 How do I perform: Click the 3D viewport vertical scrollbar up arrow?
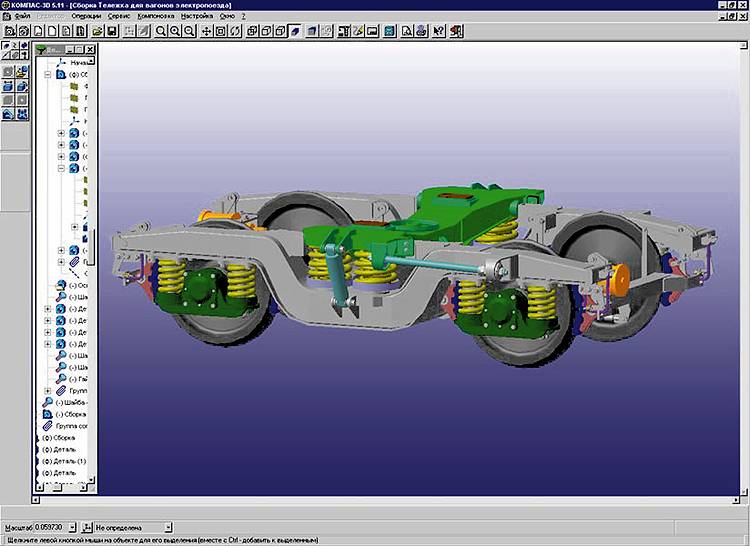(x=744, y=46)
